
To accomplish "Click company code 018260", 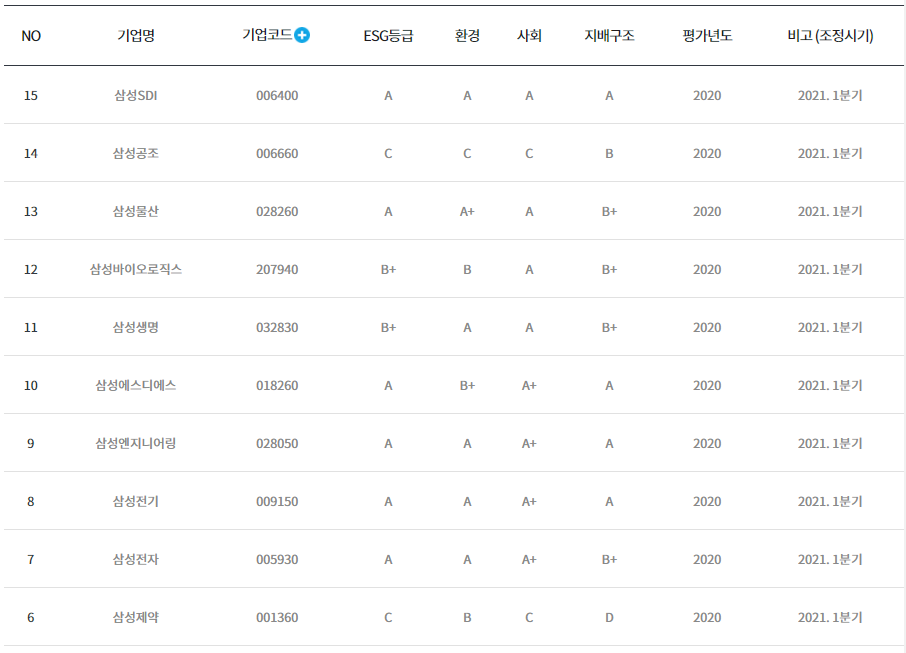I will (x=277, y=385).
